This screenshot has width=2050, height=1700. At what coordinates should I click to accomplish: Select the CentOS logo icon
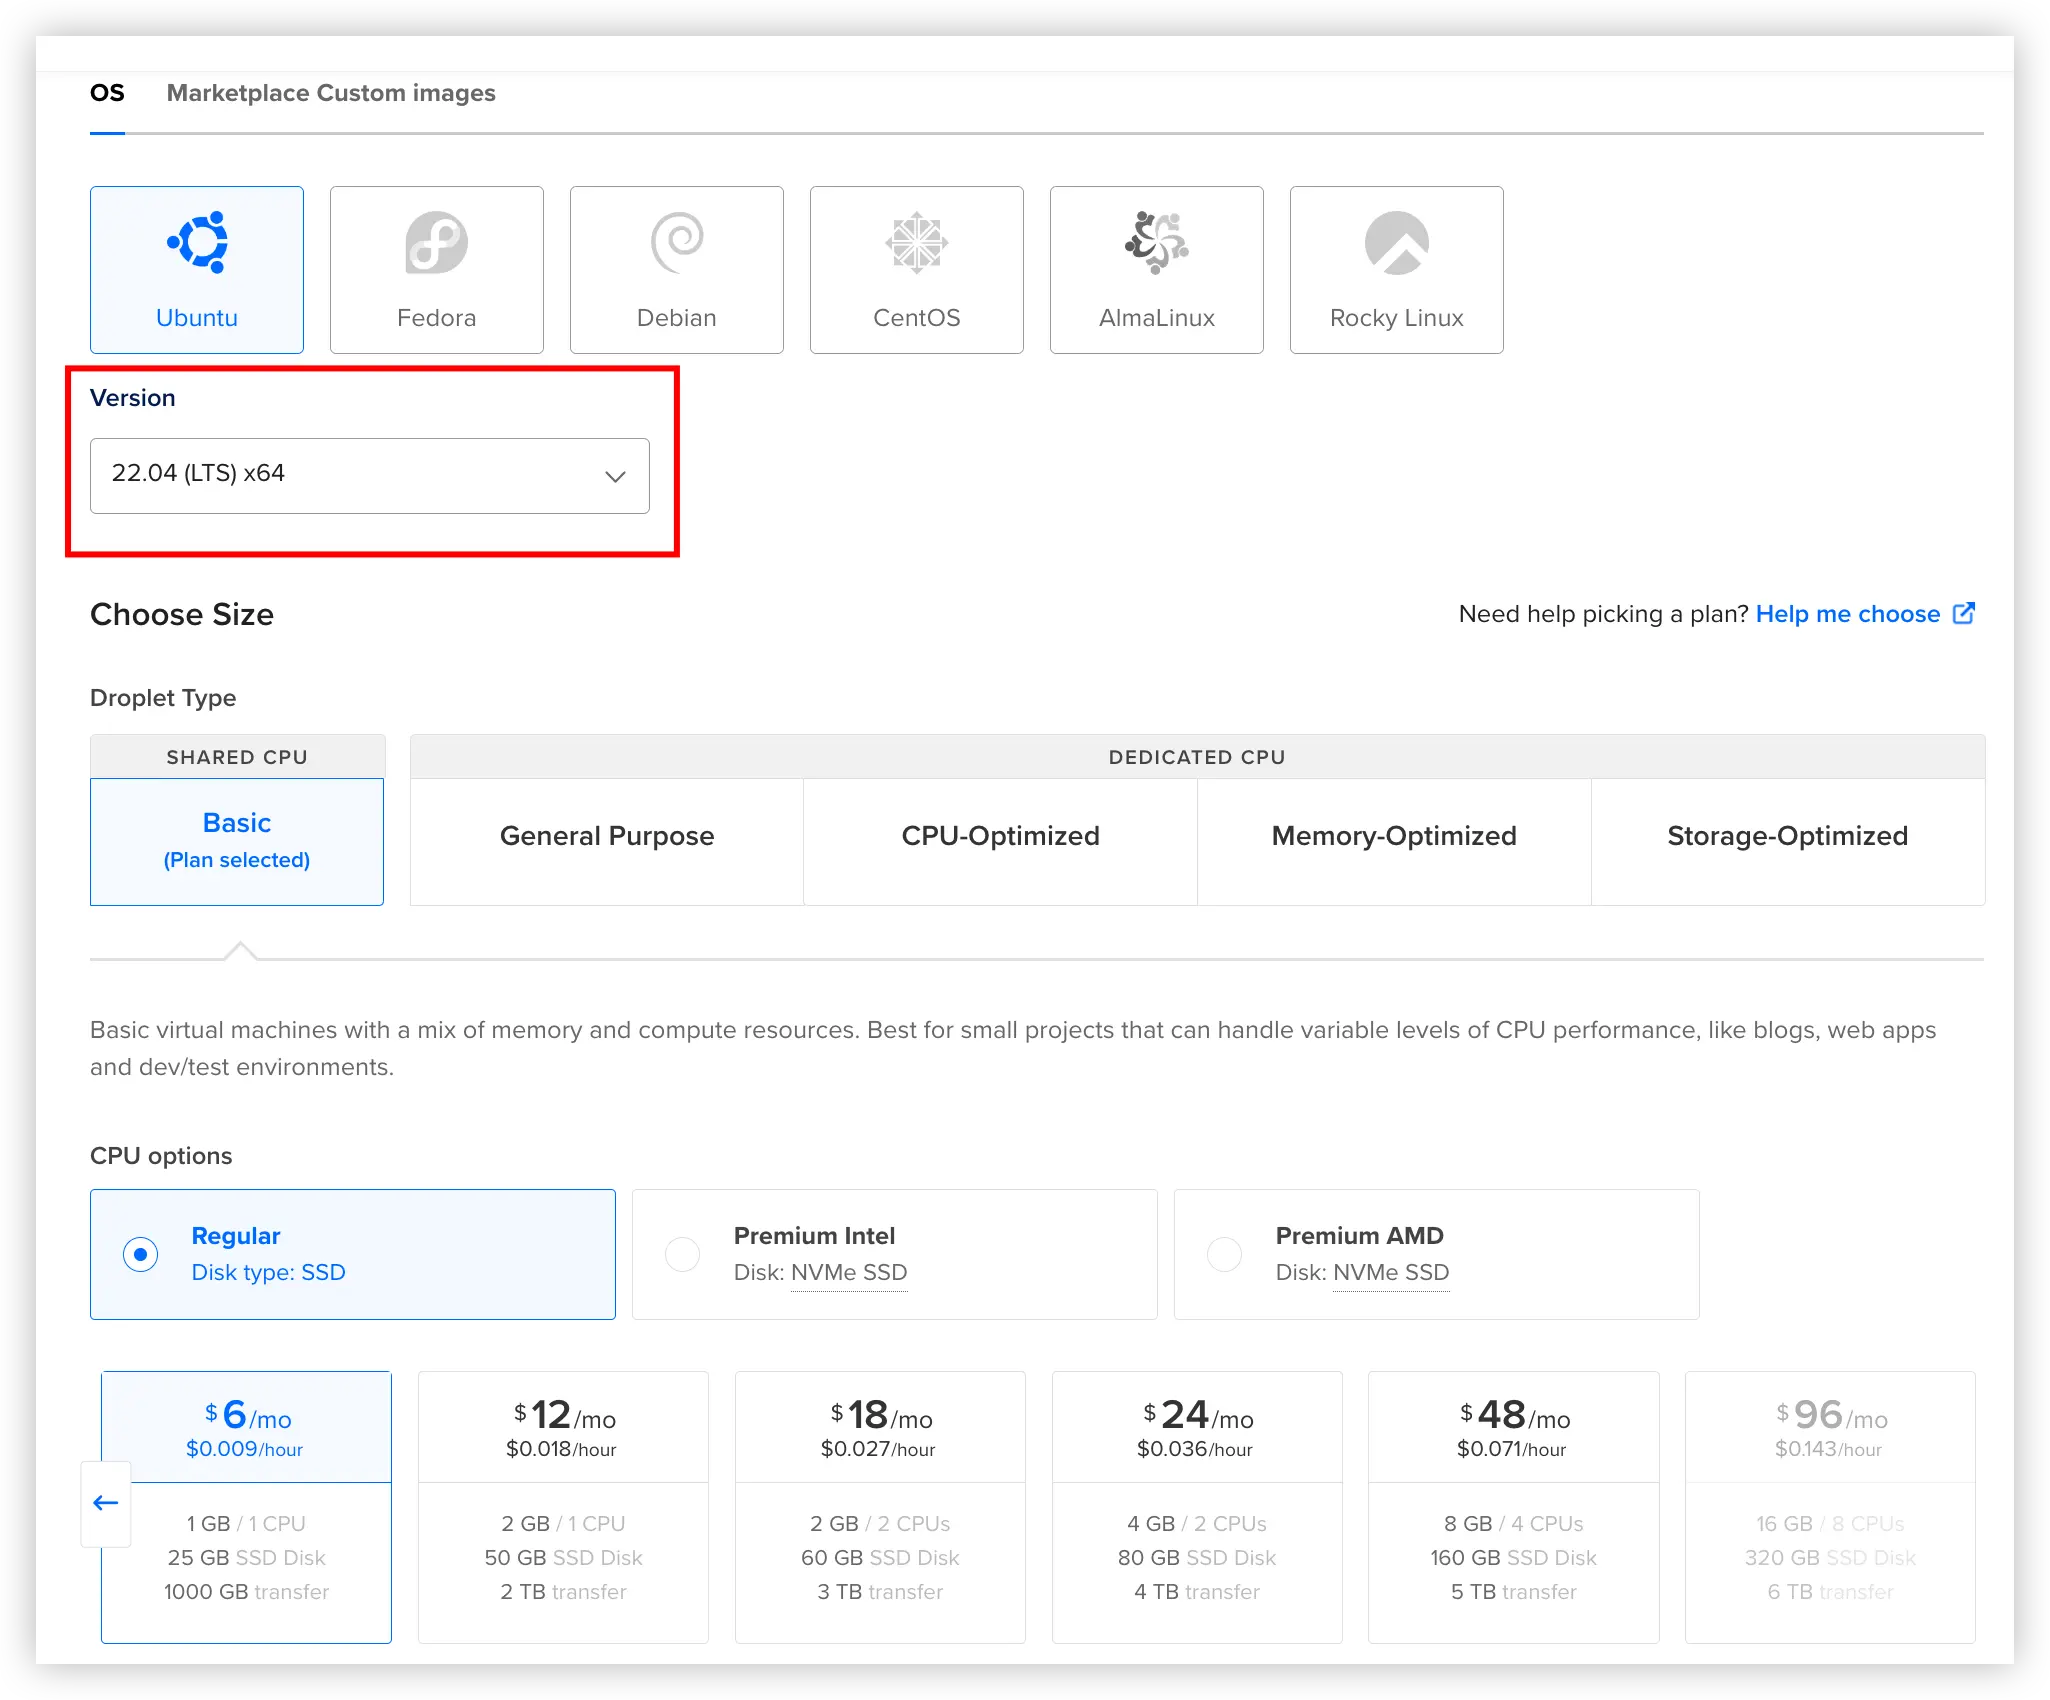[x=917, y=242]
